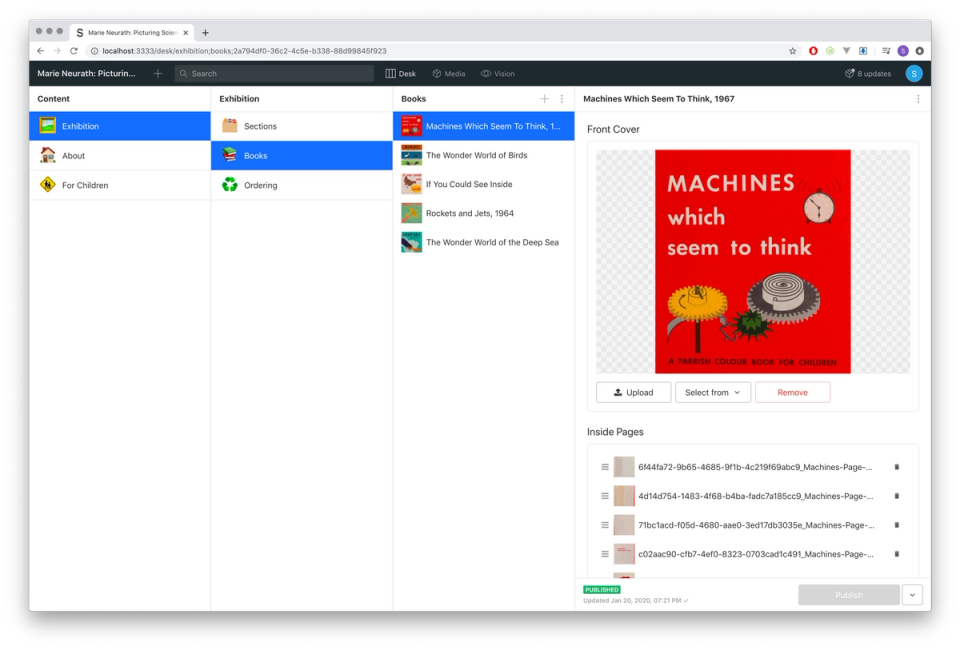View the 8 updates notice
The image size is (960, 650).
tap(868, 73)
